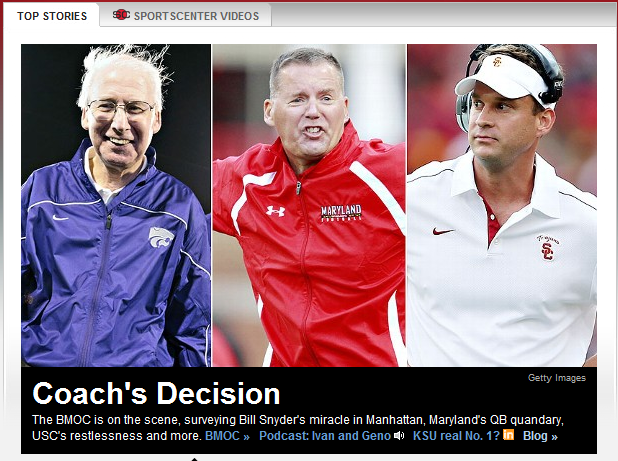Click the Nike swoosh on the white polo
Viewport: 618px width, 461px height.
point(443,231)
